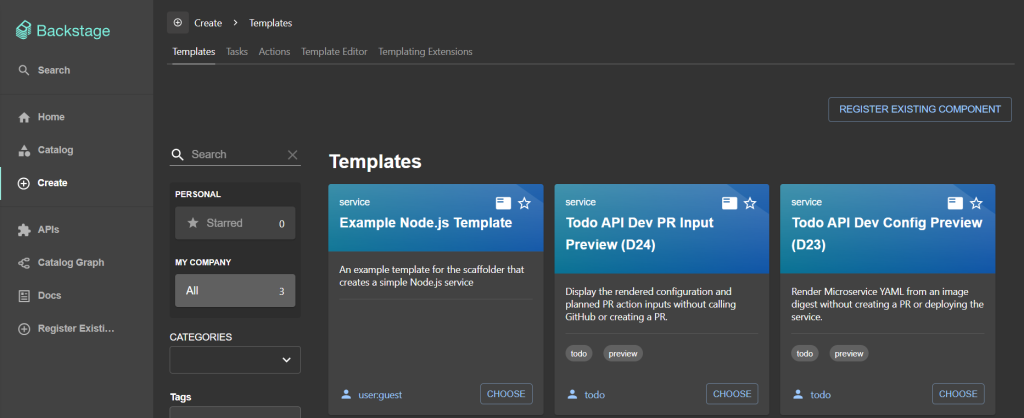Expand the Categories dropdown
This screenshot has height=418, width=1024.
pyautogui.click(x=235, y=360)
